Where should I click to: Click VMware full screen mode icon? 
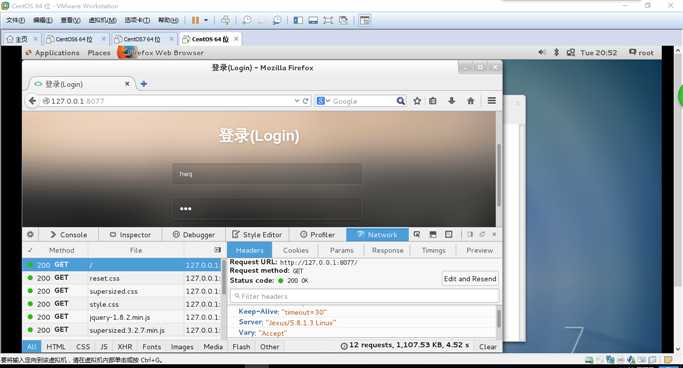(328, 20)
